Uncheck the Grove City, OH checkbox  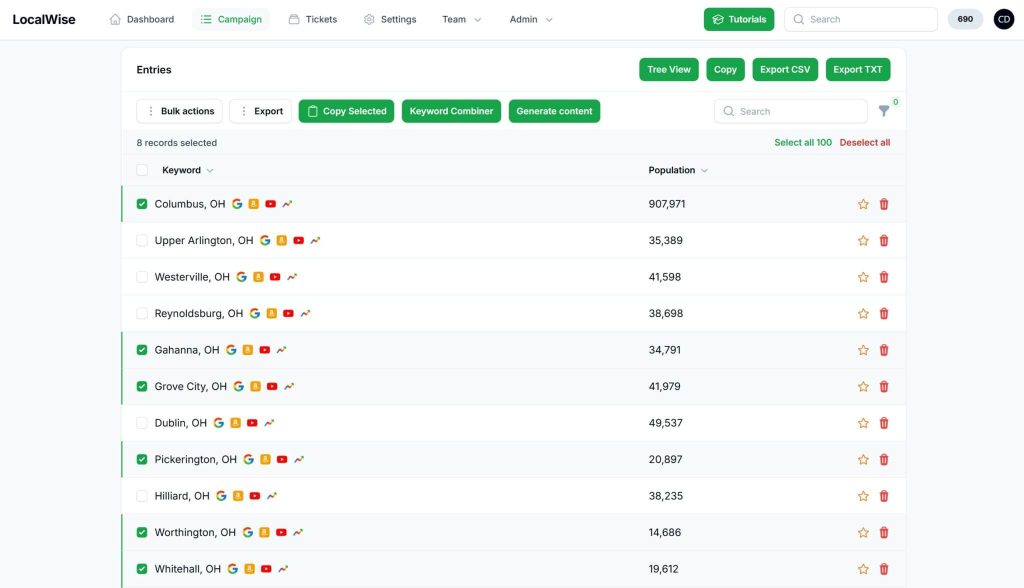[142, 387]
